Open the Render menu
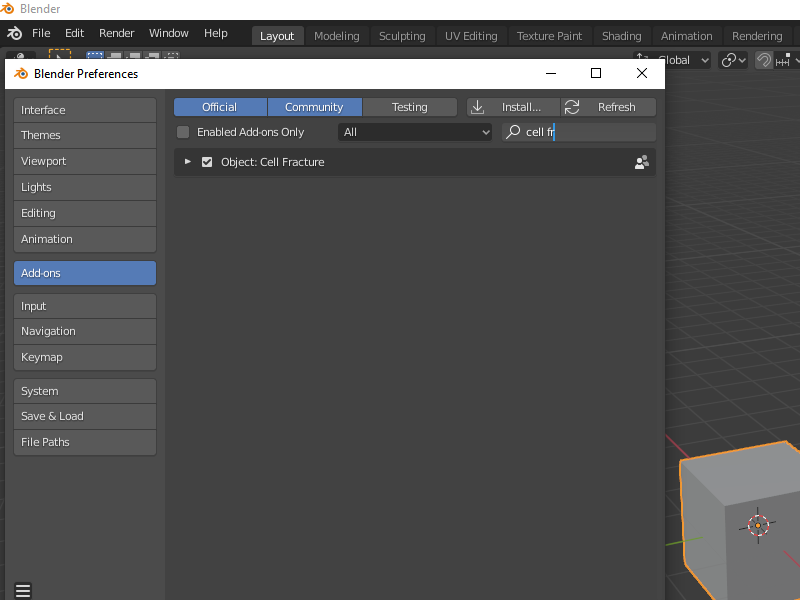 (116, 33)
